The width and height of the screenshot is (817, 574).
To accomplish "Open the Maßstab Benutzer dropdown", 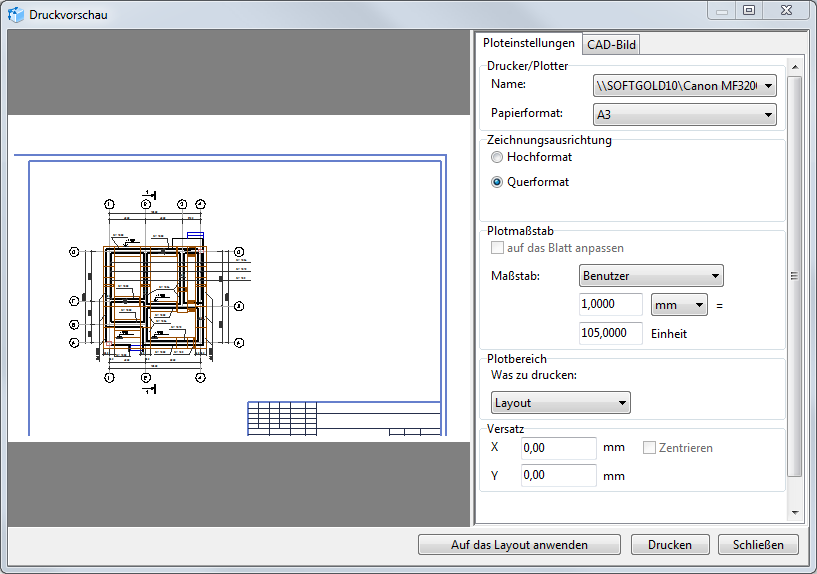I will click(x=650, y=275).
